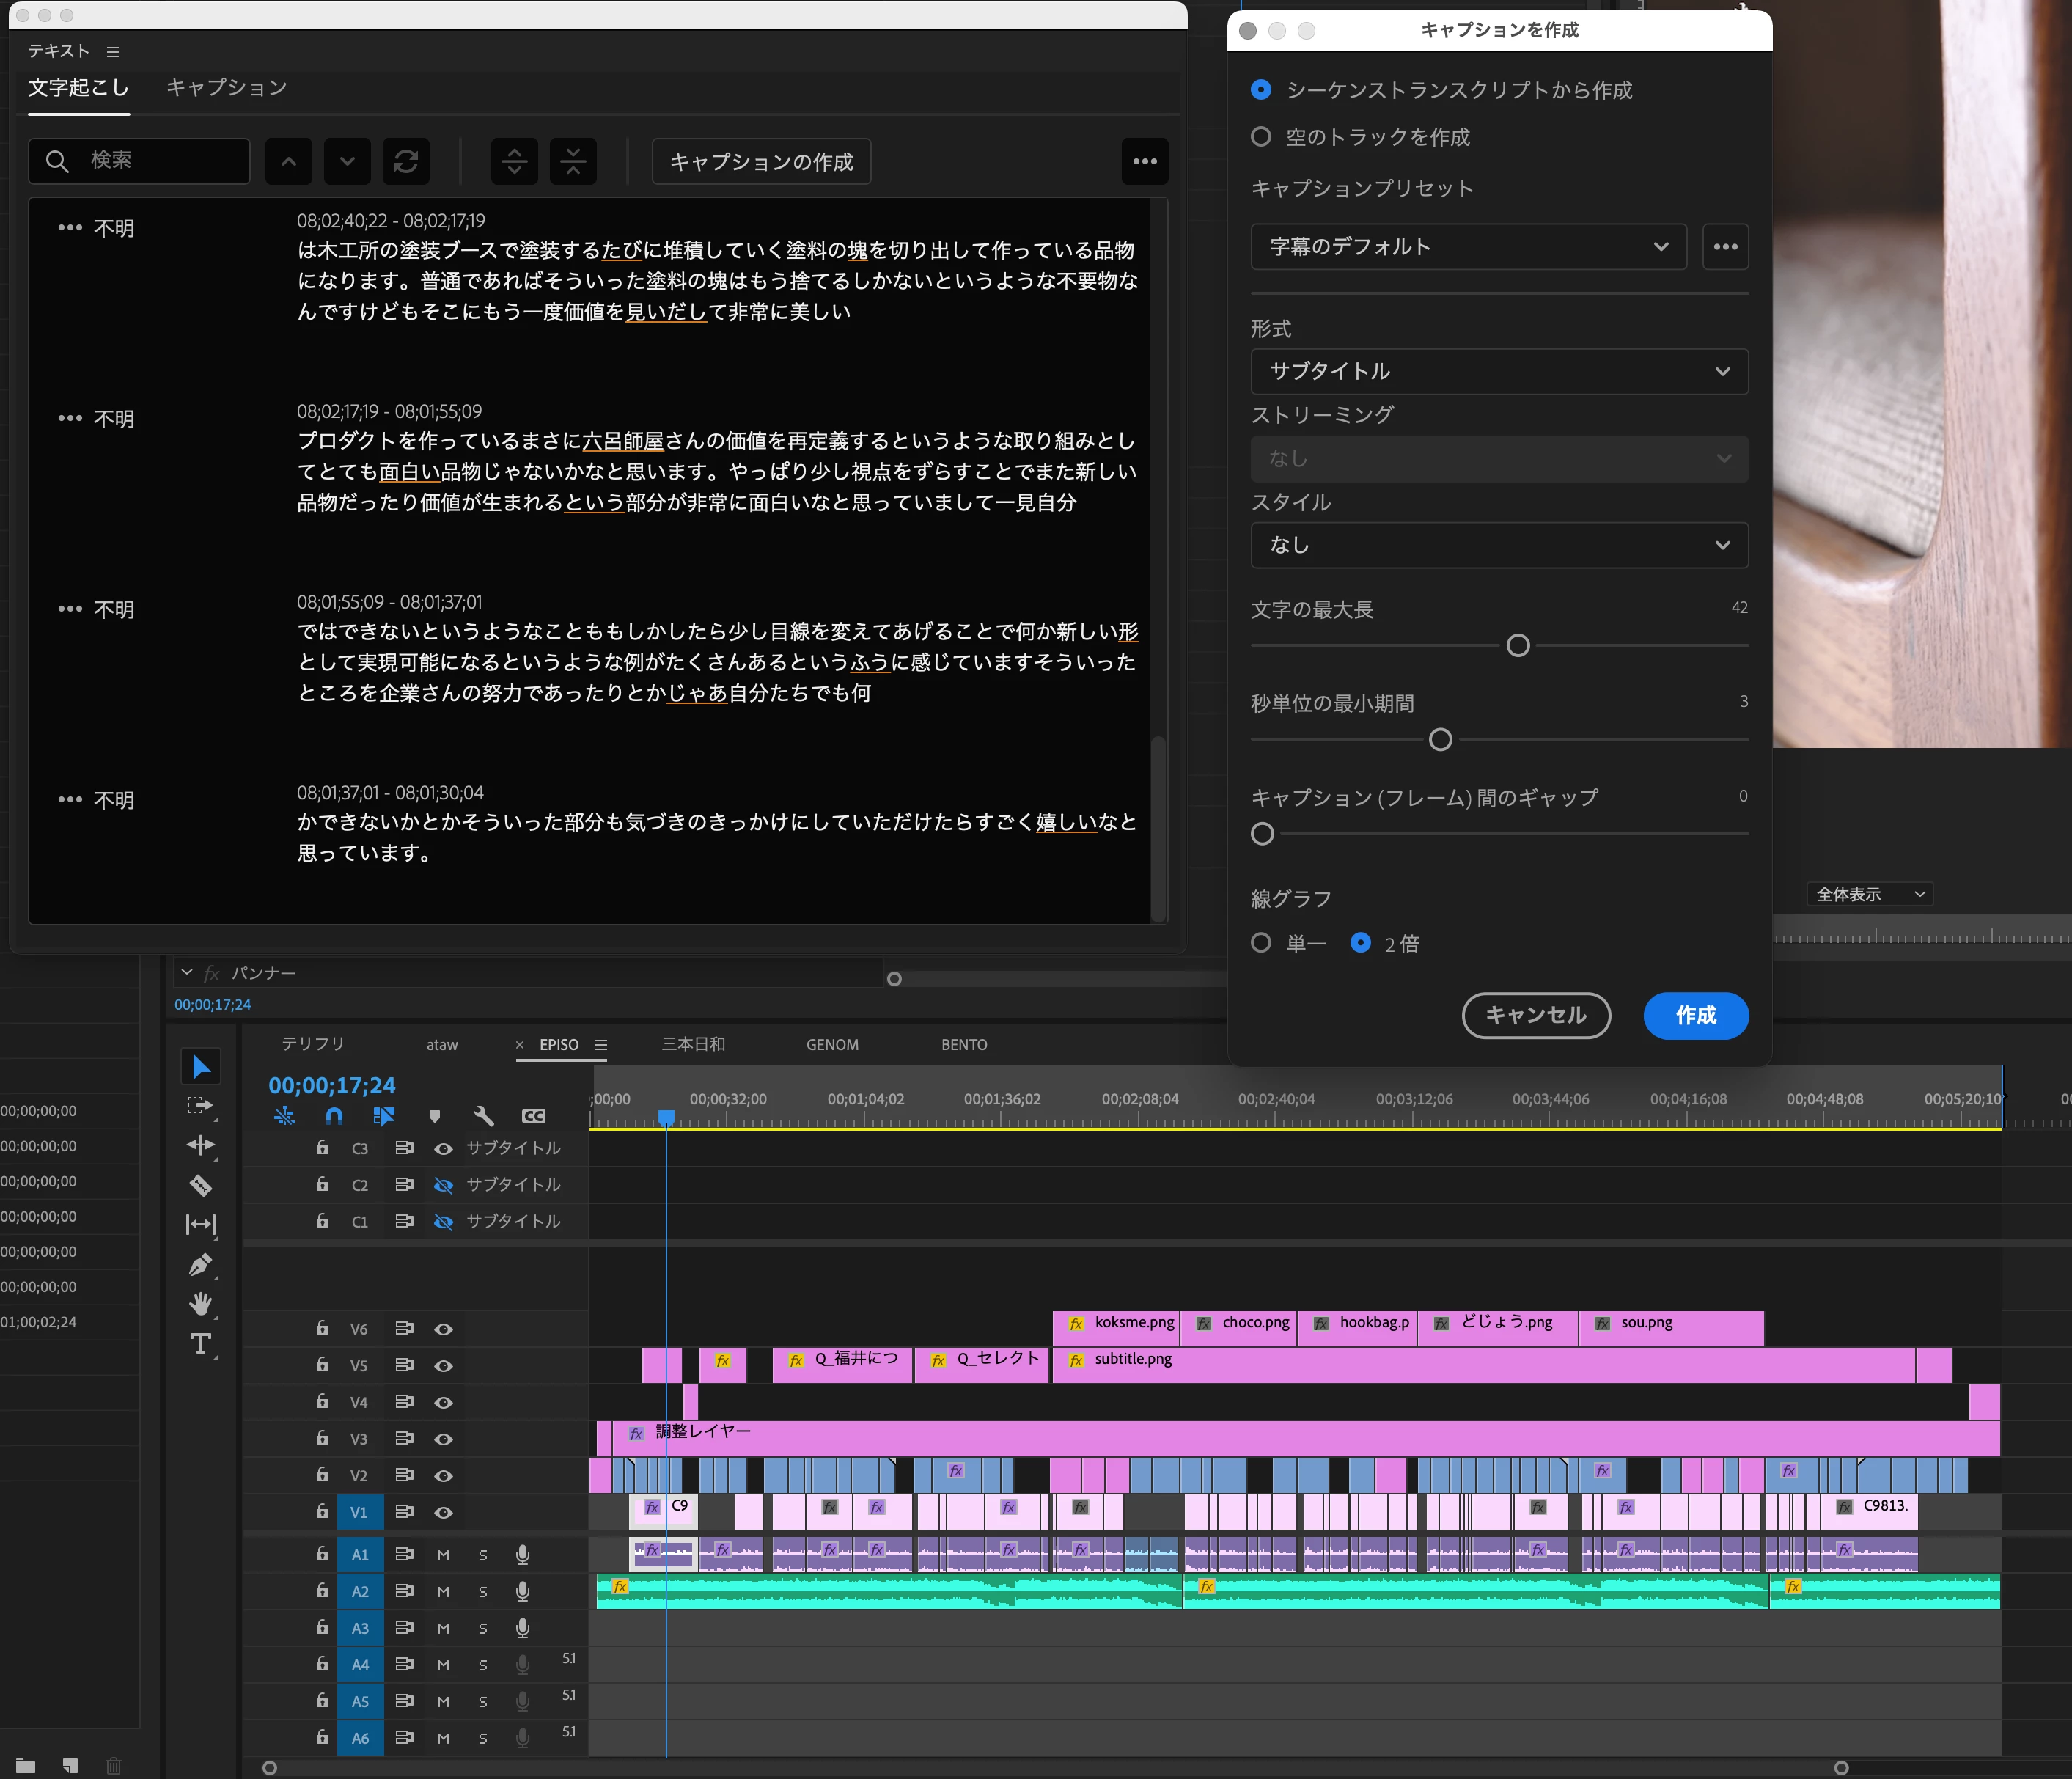Choose the 単一 line option
The width and height of the screenshot is (2072, 1779).
(1261, 943)
